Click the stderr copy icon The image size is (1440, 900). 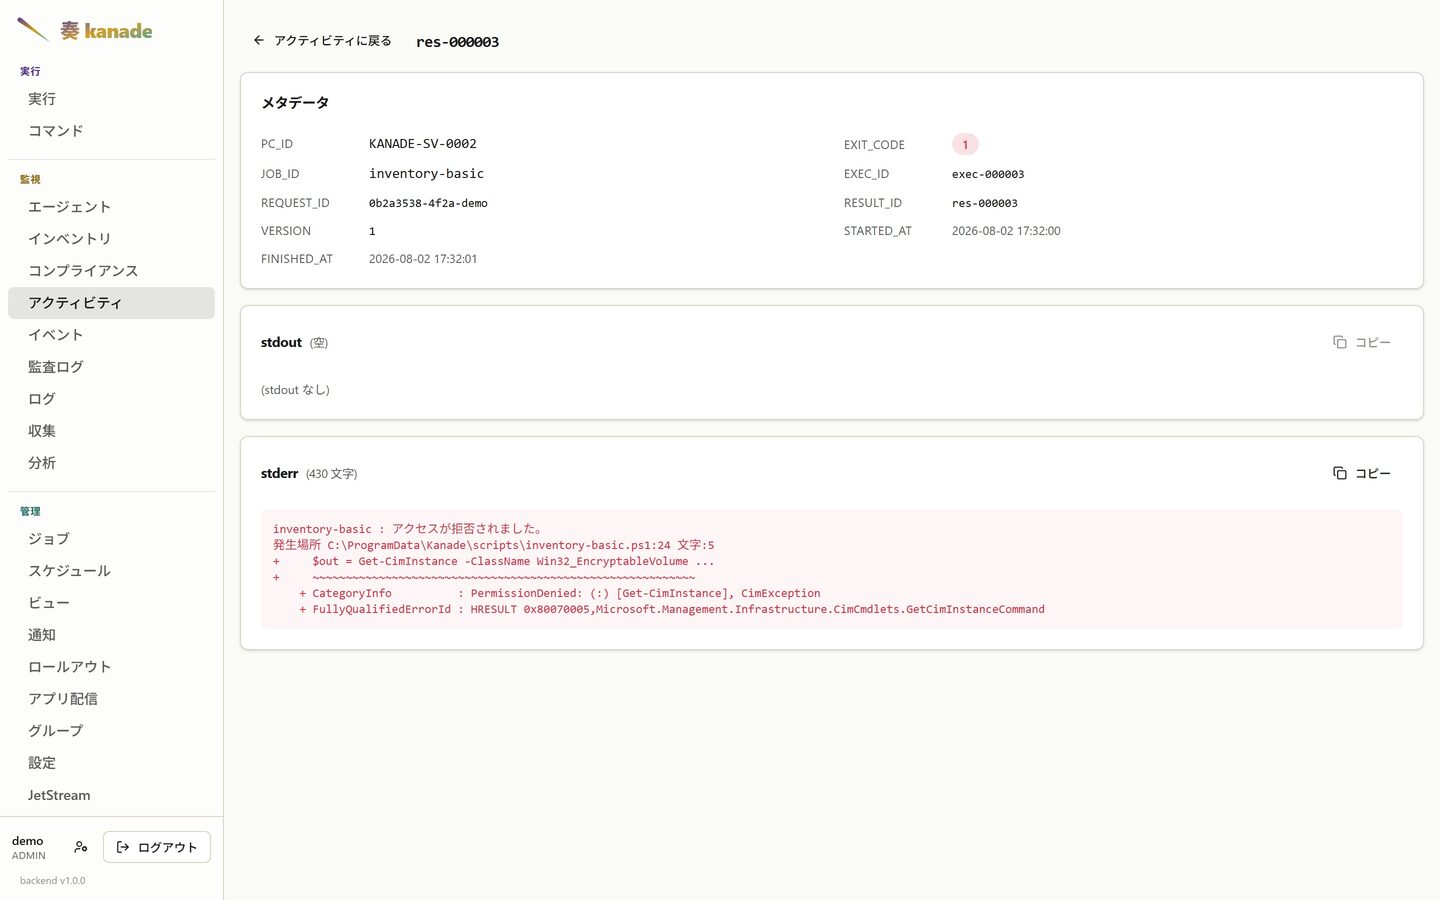coord(1340,473)
